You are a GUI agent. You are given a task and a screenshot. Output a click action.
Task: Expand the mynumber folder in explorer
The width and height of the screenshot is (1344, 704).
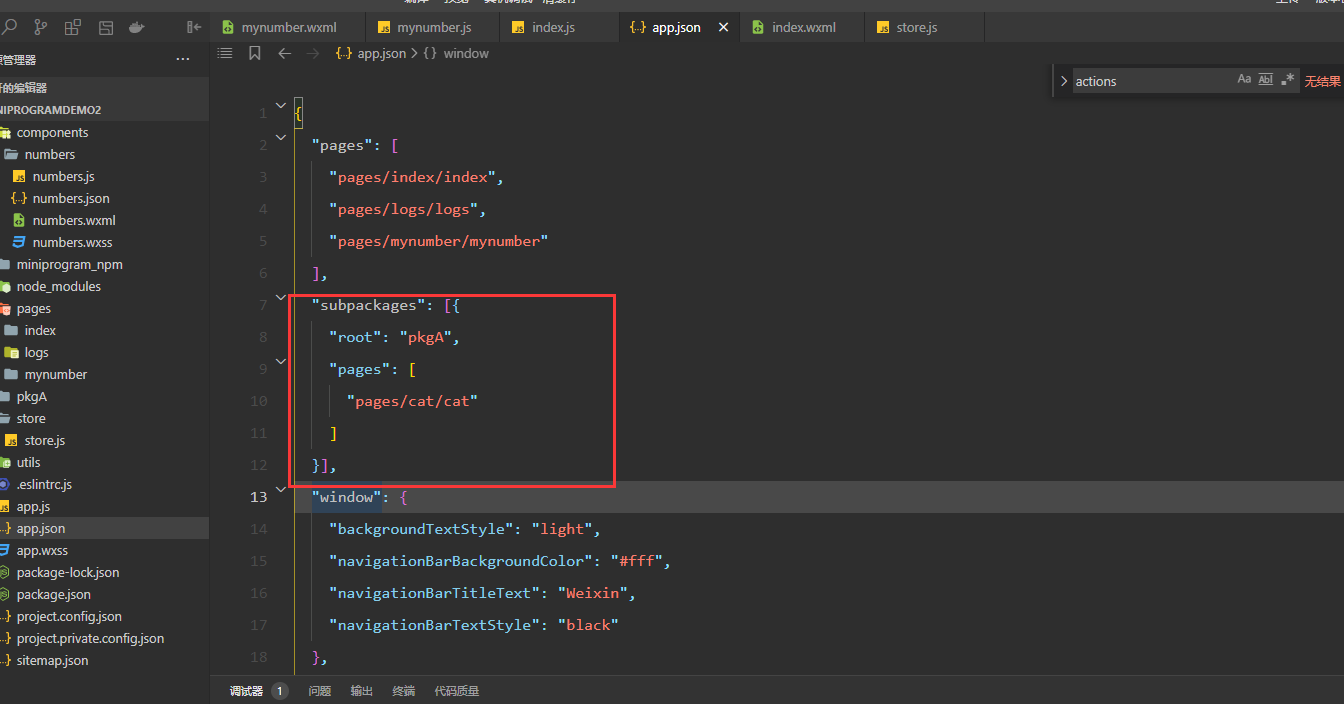[x=104, y=374]
